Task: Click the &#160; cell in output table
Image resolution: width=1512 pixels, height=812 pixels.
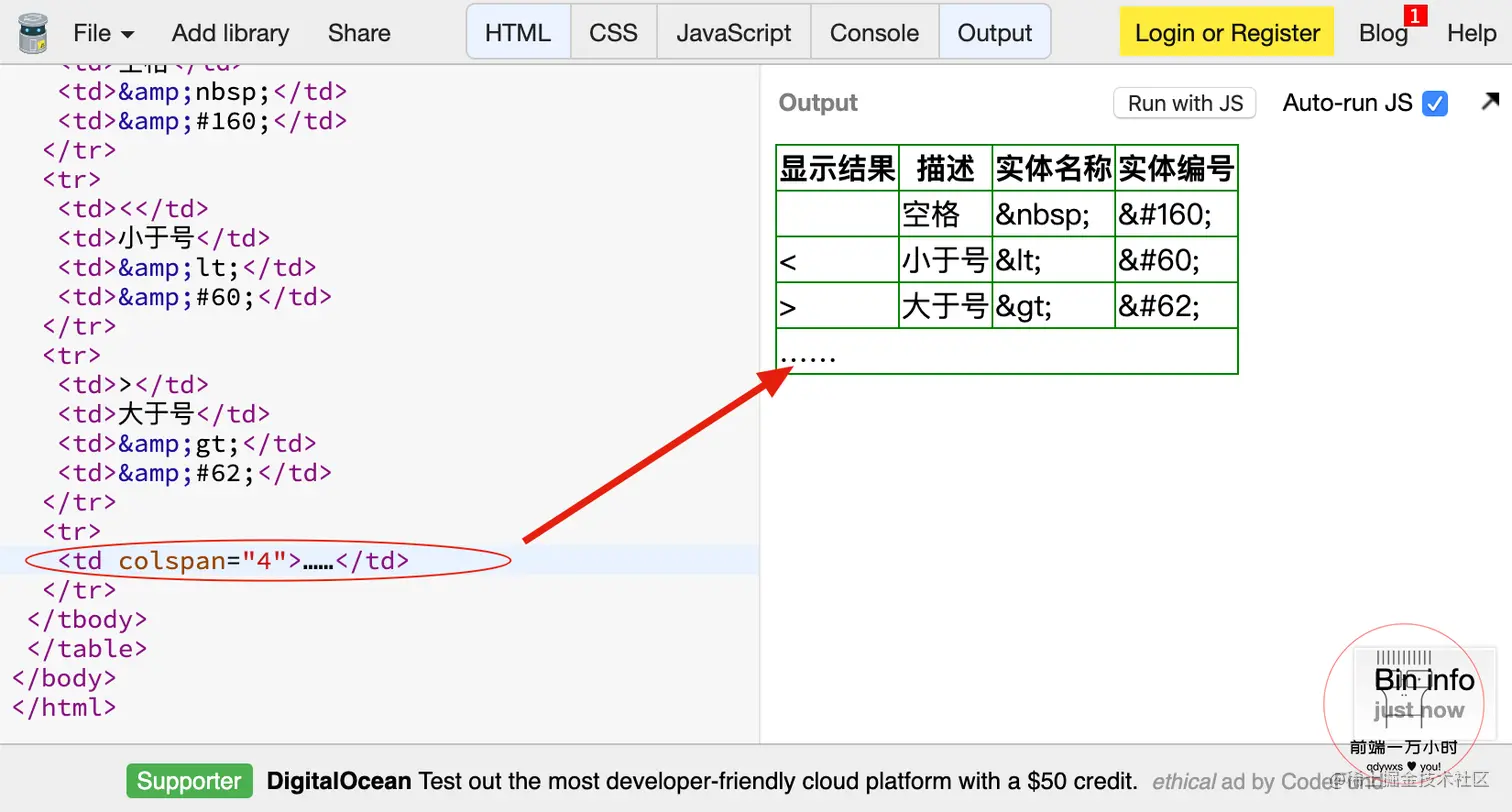Action: (x=1177, y=214)
